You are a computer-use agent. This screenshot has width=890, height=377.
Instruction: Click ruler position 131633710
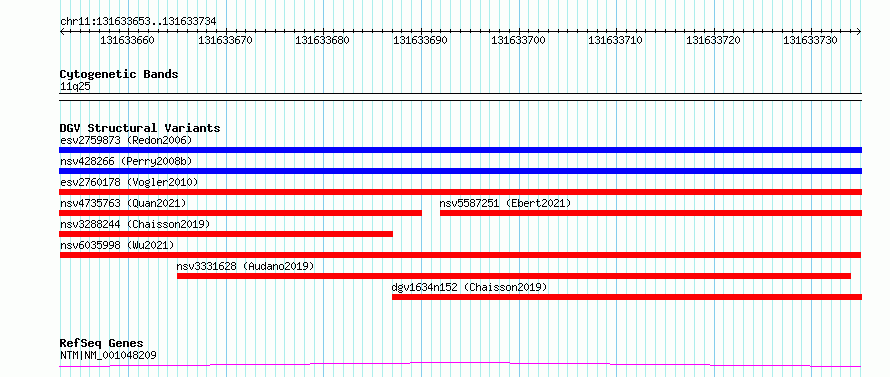pos(615,40)
